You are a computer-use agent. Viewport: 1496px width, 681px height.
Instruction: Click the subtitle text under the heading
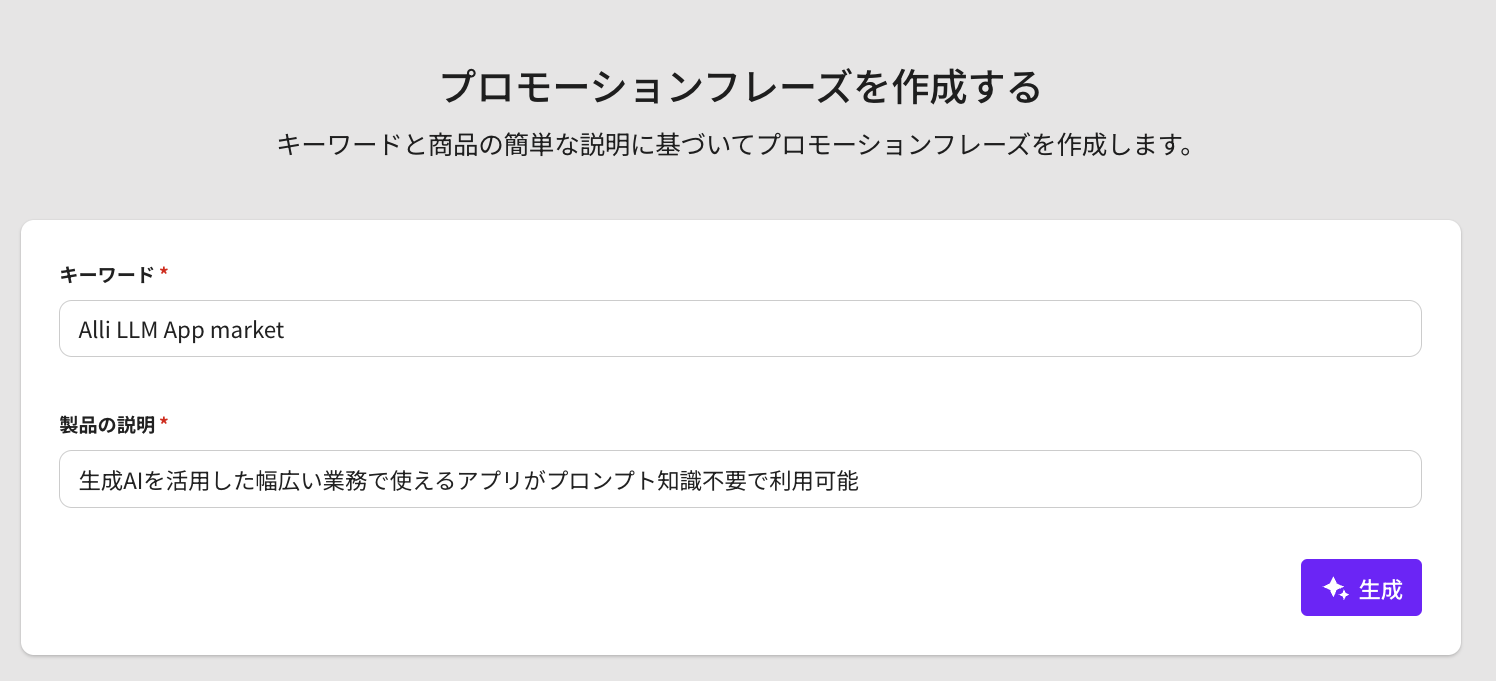(736, 145)
